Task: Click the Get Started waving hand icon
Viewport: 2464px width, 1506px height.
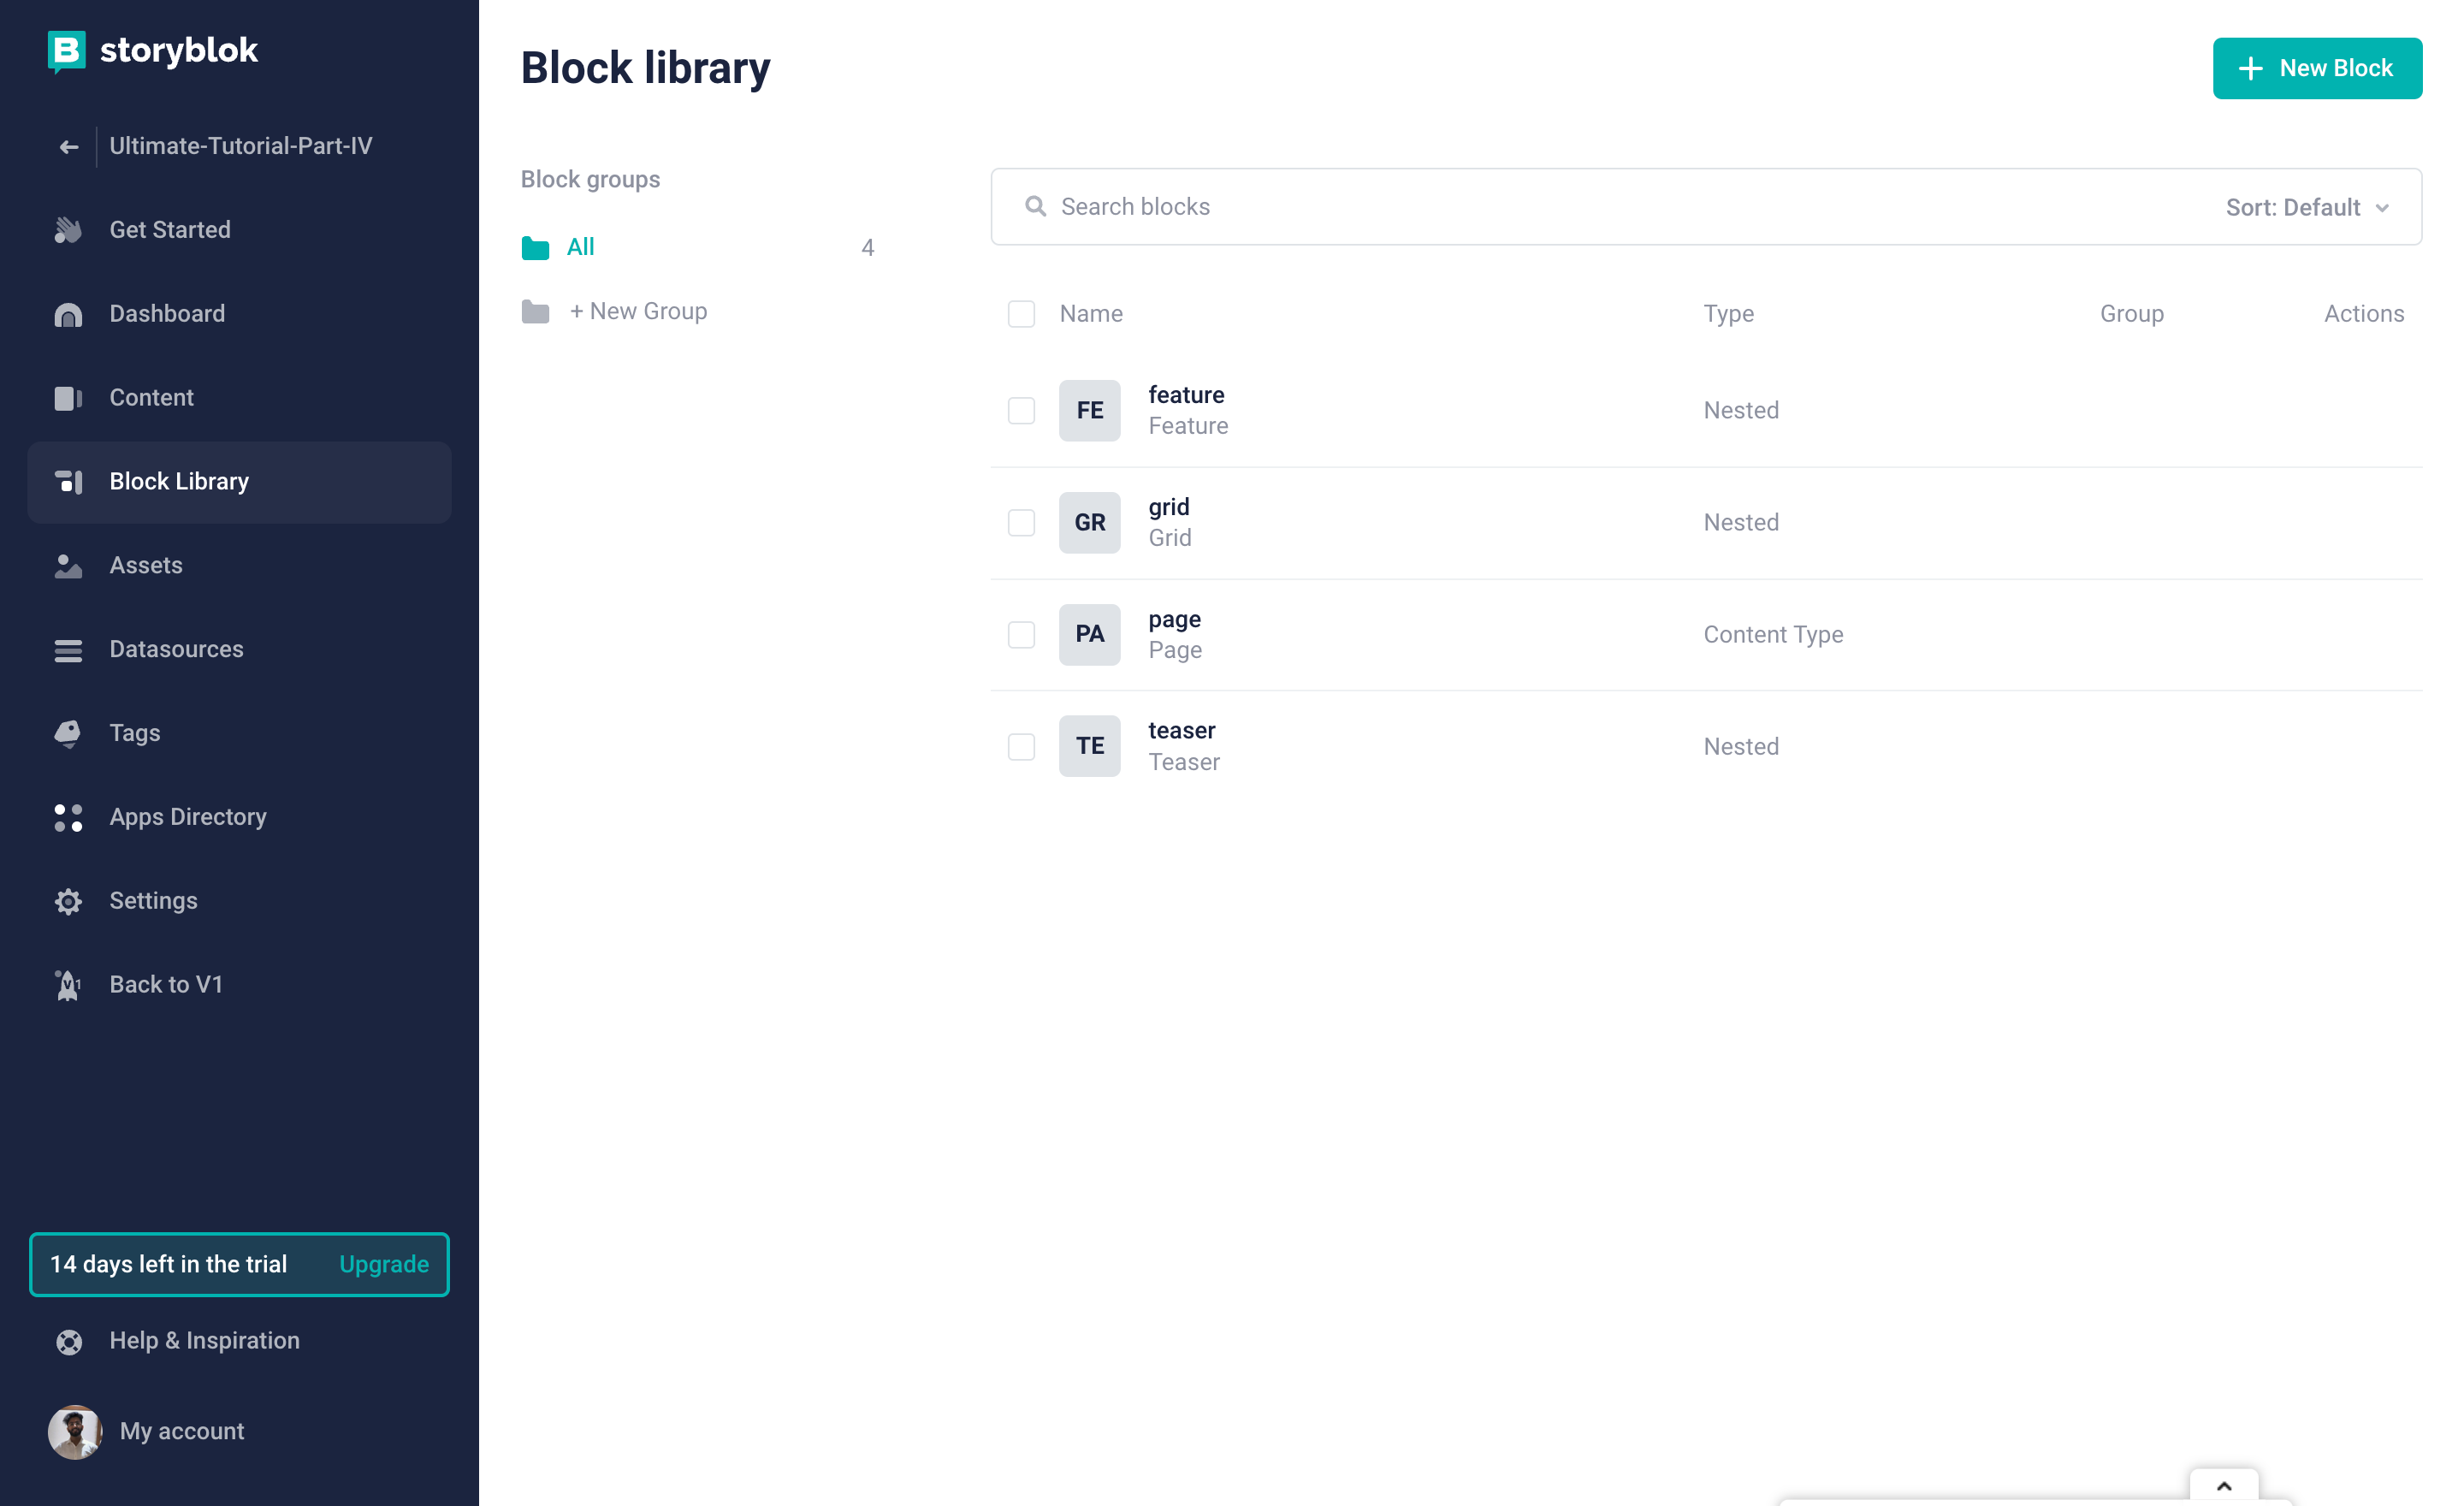Action: pos(68,230)
